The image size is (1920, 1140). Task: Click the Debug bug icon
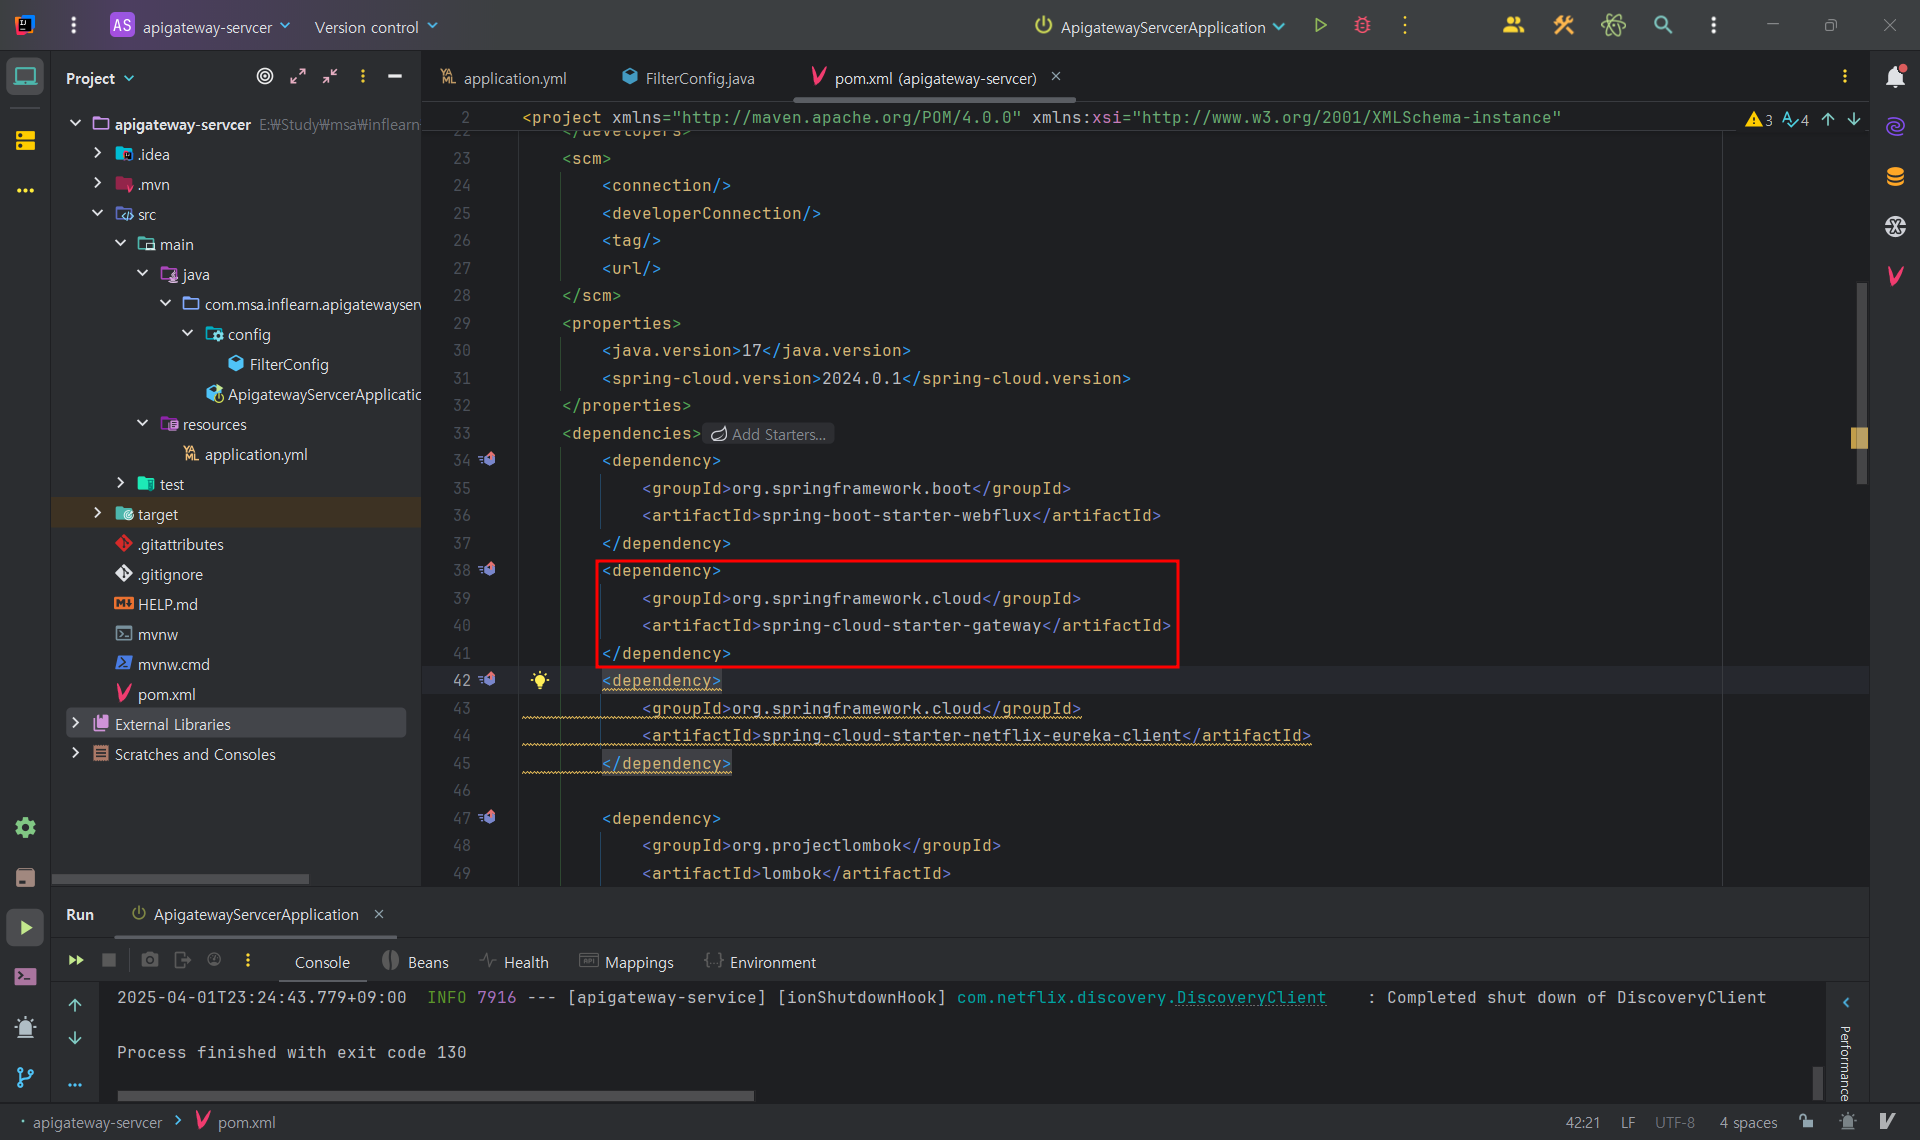1362,26
